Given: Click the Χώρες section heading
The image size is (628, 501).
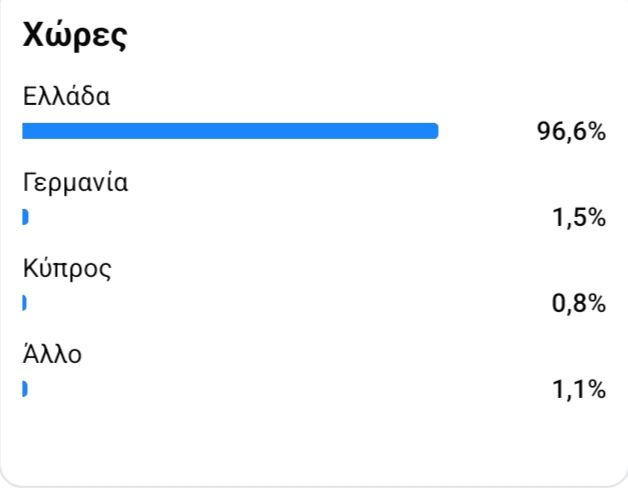Looking at the screenshot, I should coord(74,36).
